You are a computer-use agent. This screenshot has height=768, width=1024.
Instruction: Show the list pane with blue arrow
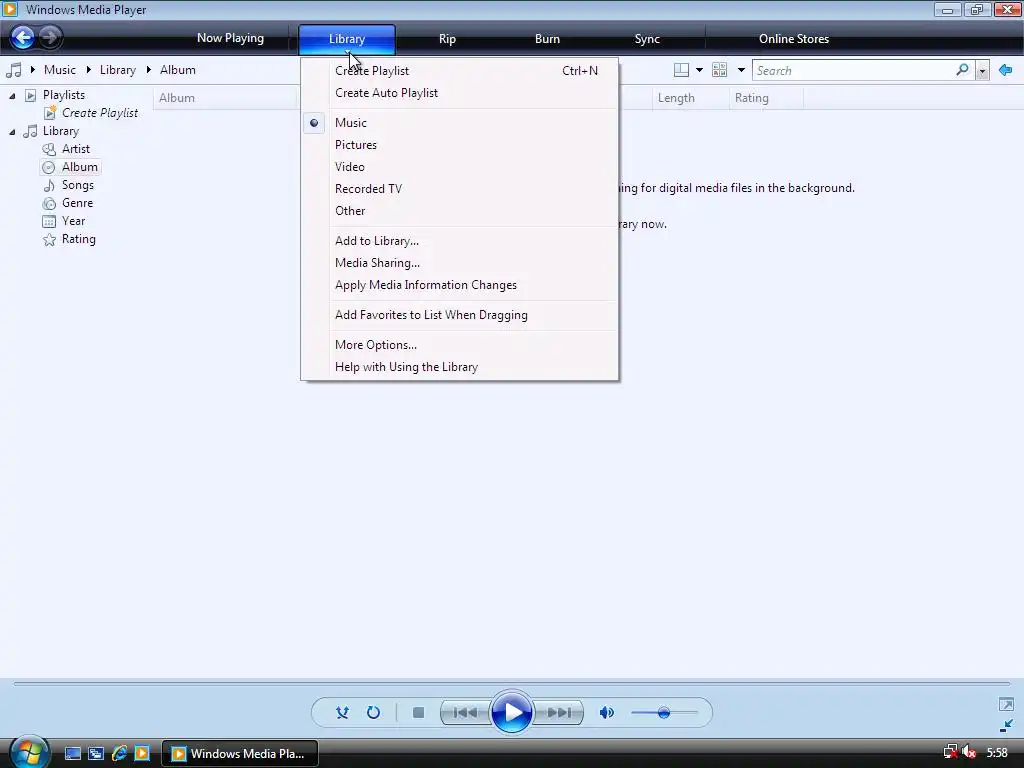[x=1006, y=70]
